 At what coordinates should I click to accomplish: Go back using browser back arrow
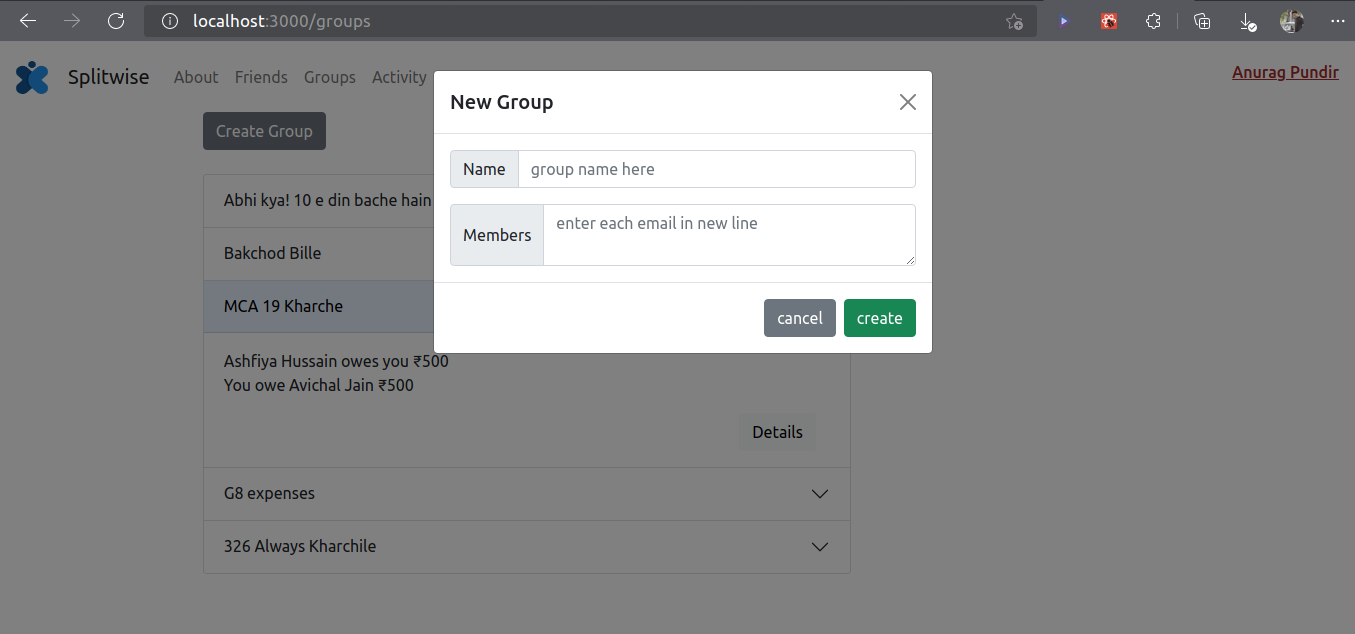27,20
